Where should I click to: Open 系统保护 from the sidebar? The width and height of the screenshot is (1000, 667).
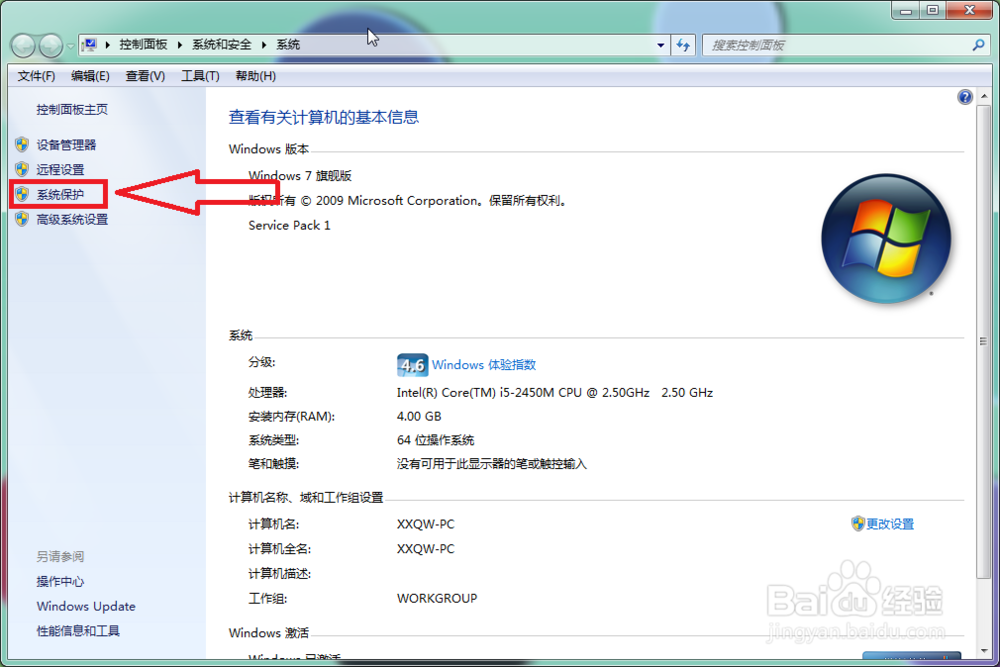coord(61,194)
